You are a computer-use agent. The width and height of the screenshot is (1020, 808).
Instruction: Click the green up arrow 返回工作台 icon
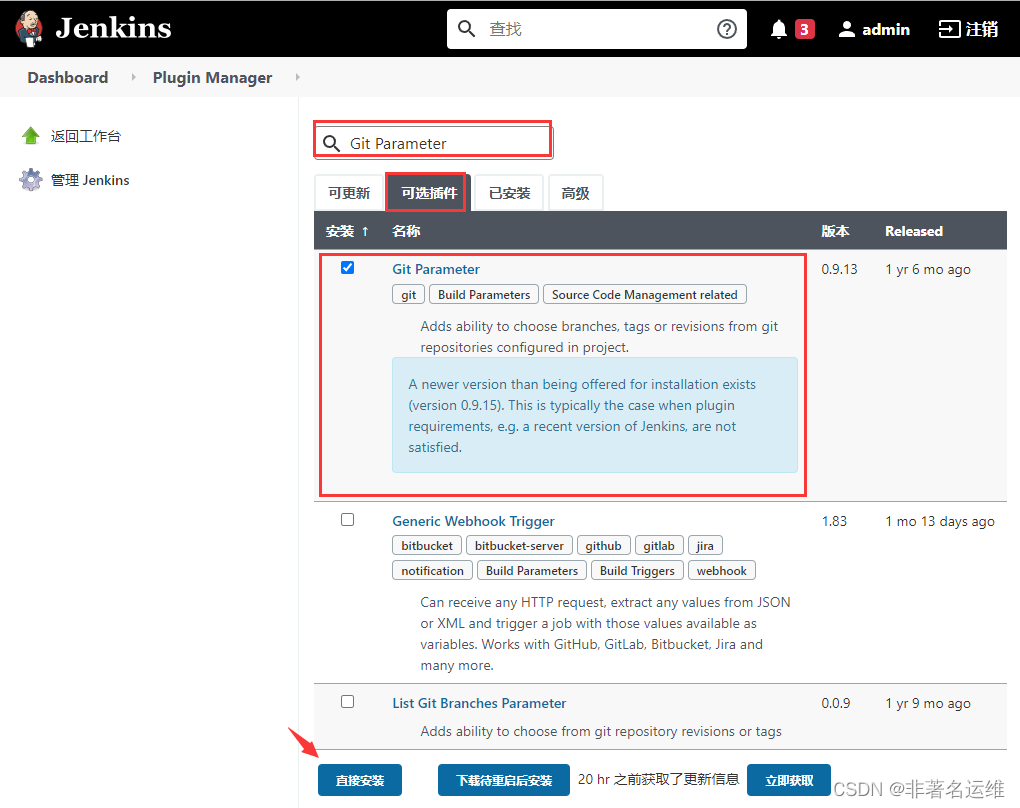point(31,135)
